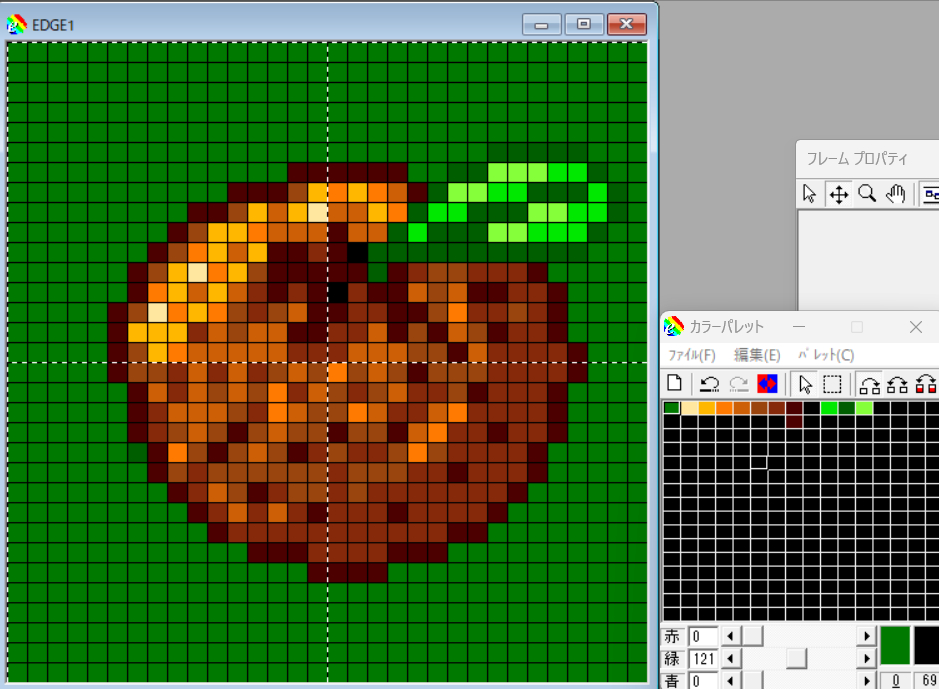Activate the rectangular selection tool in the palette window
The width and height of the screenshot is (939, 689).
(832, 384)
